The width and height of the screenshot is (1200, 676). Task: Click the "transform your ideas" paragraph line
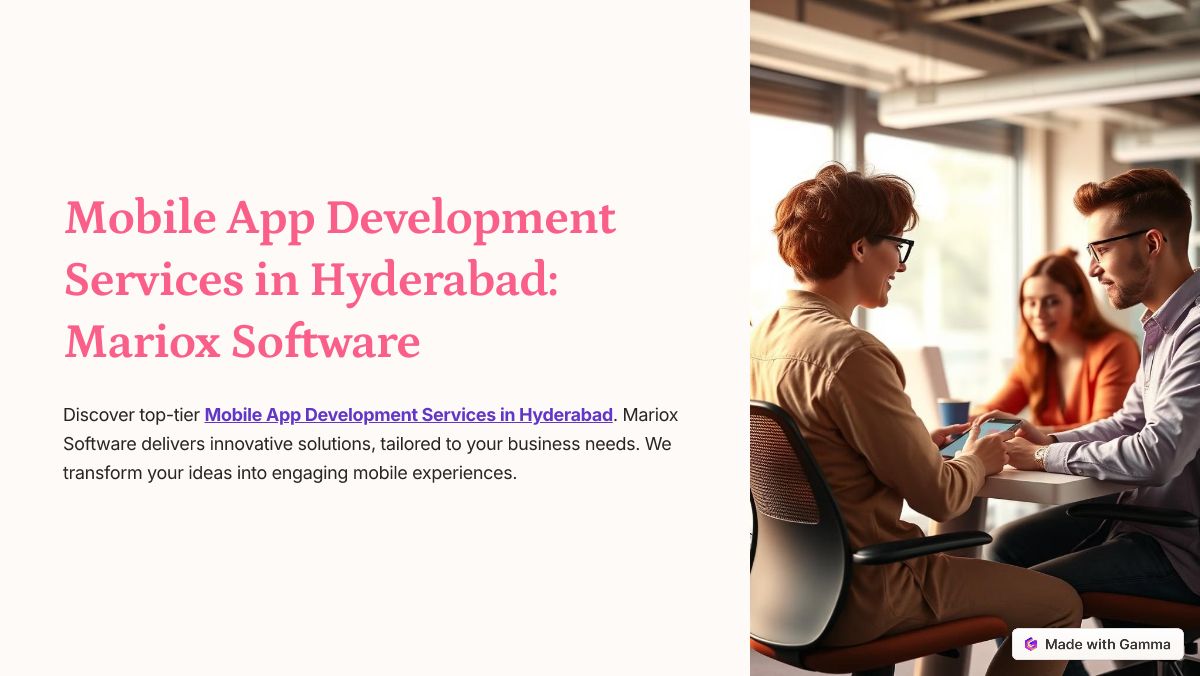click(290, 473)
